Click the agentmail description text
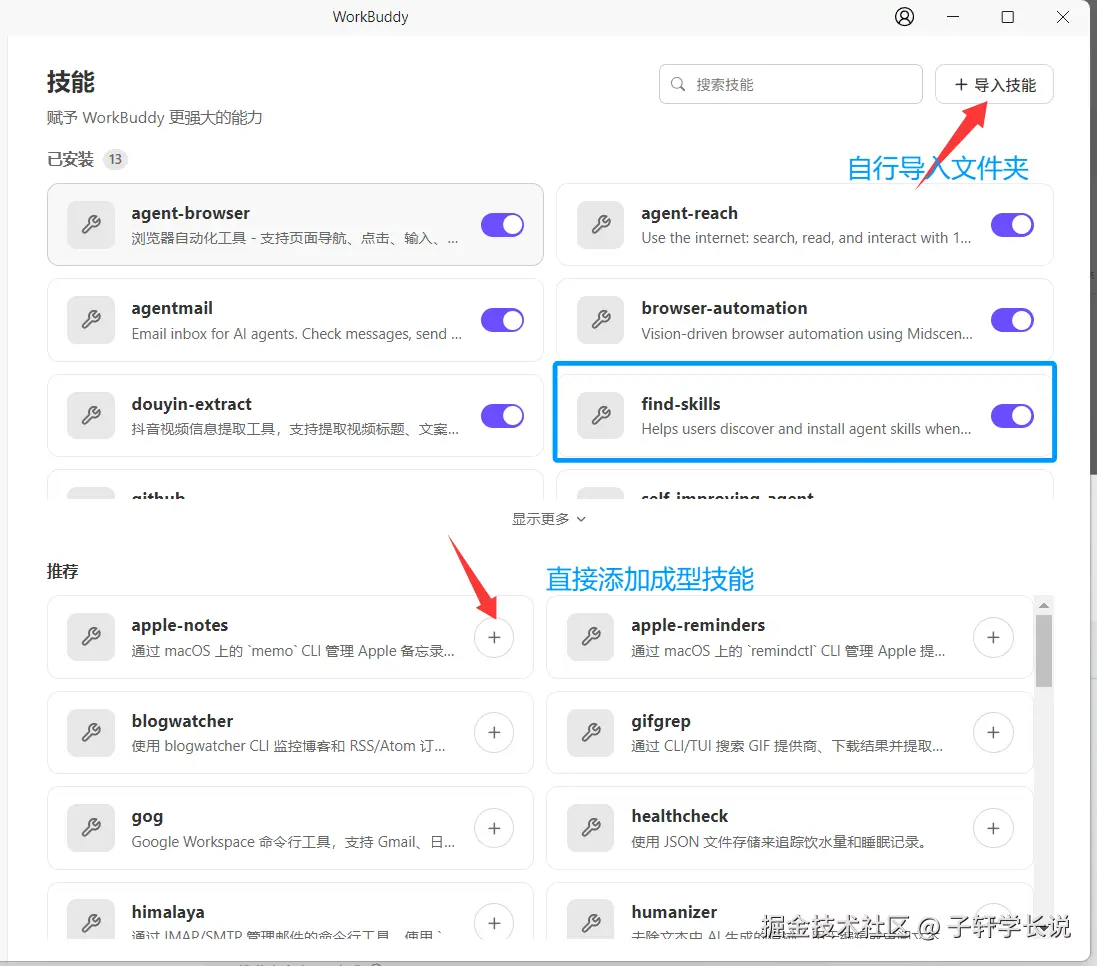This screenshot has height=966, width=1097. [x=297, y=334]
